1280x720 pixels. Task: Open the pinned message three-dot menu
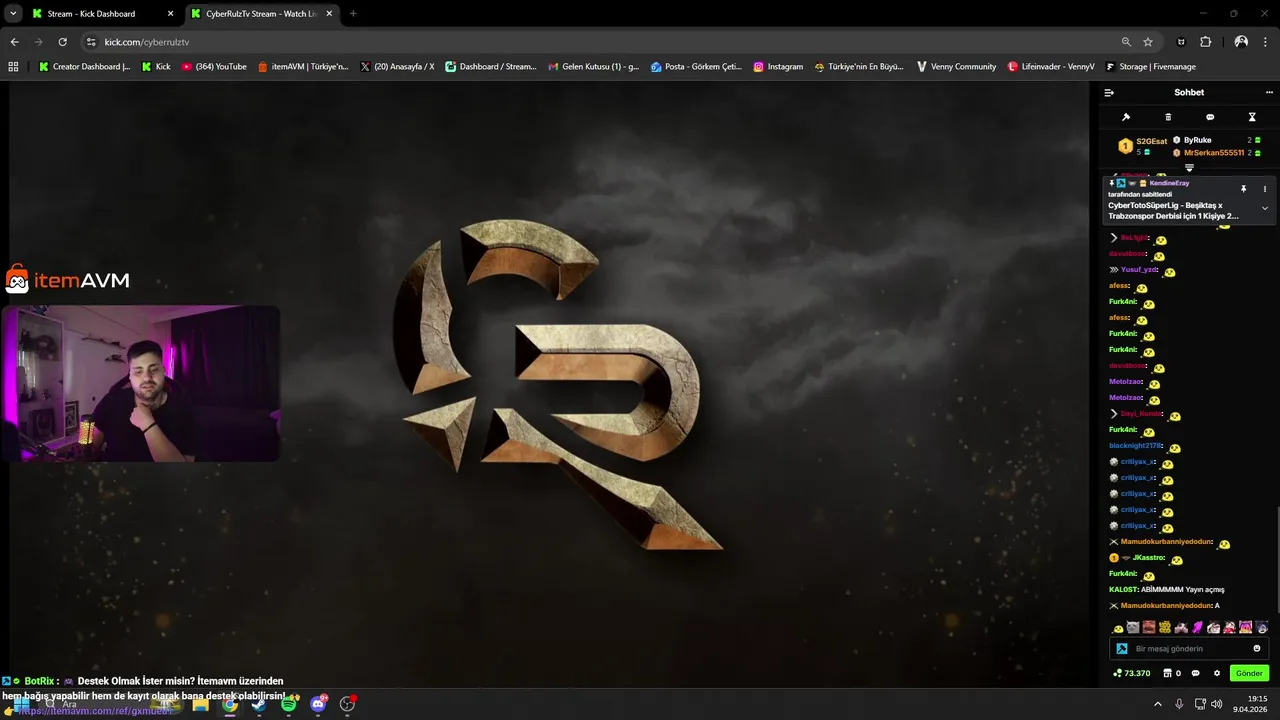tap(1265, 189)
